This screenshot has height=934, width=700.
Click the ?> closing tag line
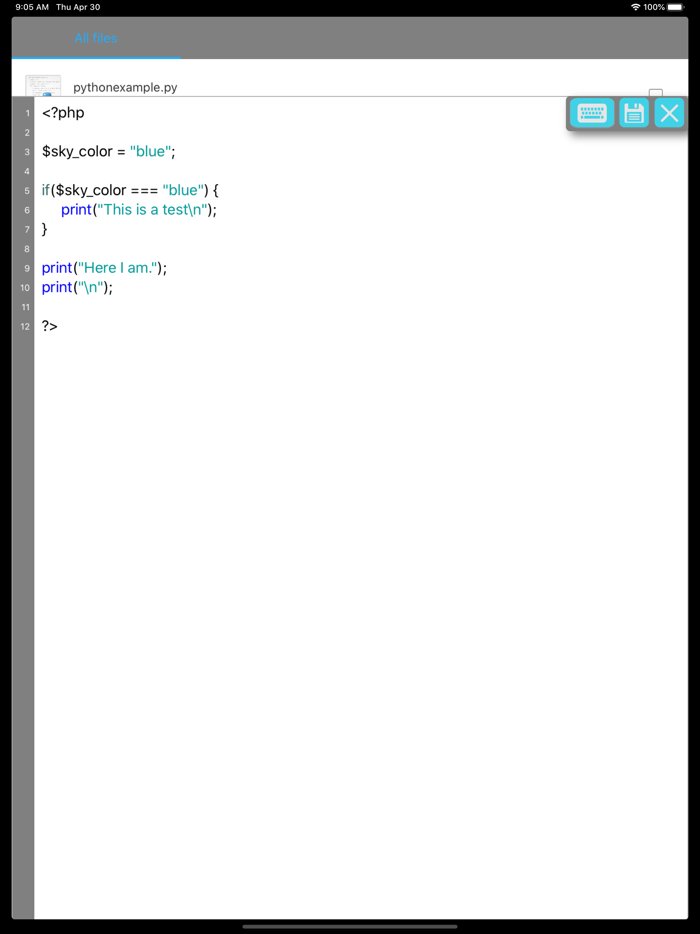49,326
